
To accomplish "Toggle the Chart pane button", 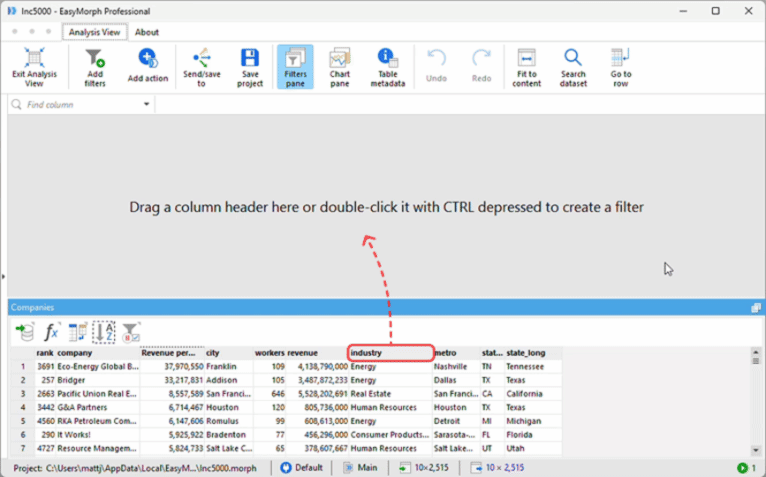I will [340, 67].
